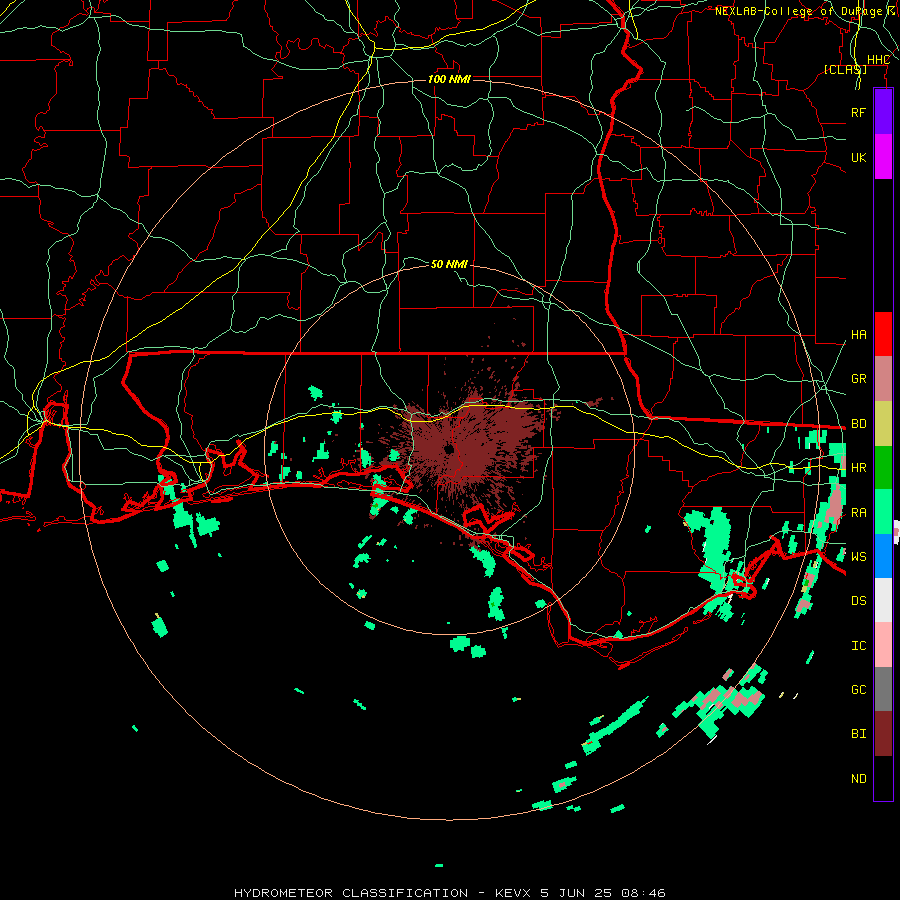The image size is (900, 900).
Task: Click the RA legend label
Action: click(x=859, y=513)
